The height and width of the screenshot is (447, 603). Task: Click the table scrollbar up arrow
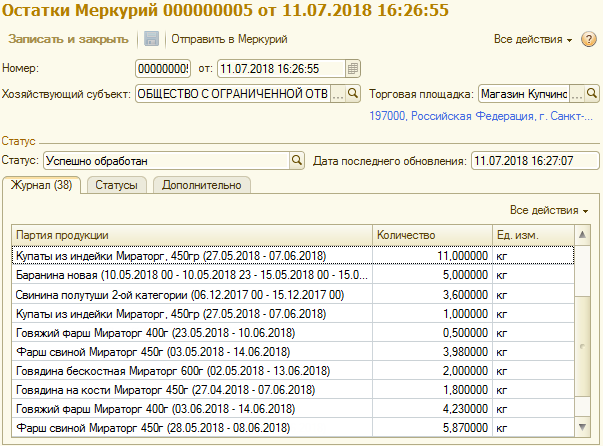582,235
